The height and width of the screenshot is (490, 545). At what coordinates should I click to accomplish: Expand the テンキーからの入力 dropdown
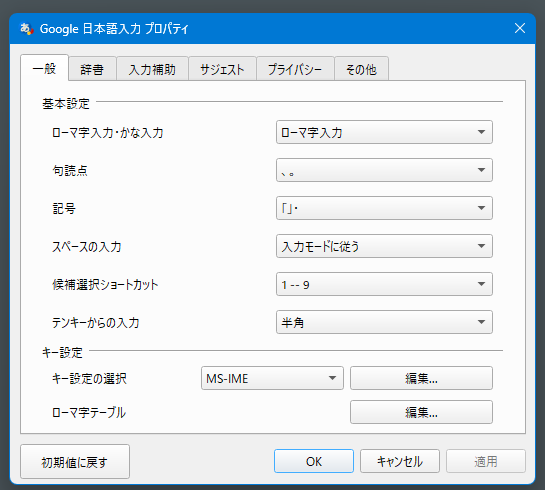384,322
